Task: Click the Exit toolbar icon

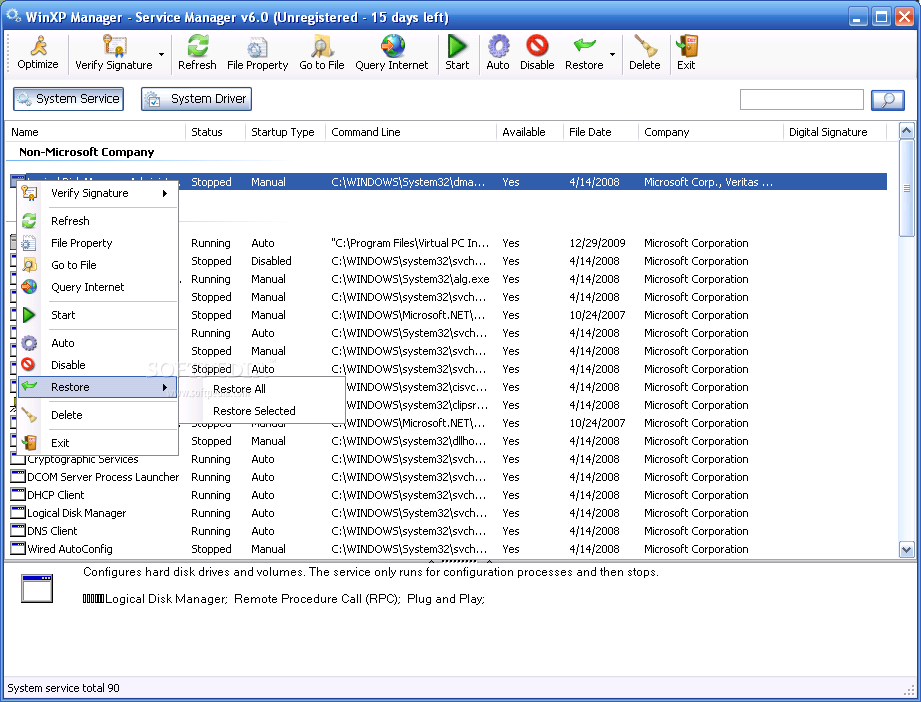Action: [x=686, y=45]
